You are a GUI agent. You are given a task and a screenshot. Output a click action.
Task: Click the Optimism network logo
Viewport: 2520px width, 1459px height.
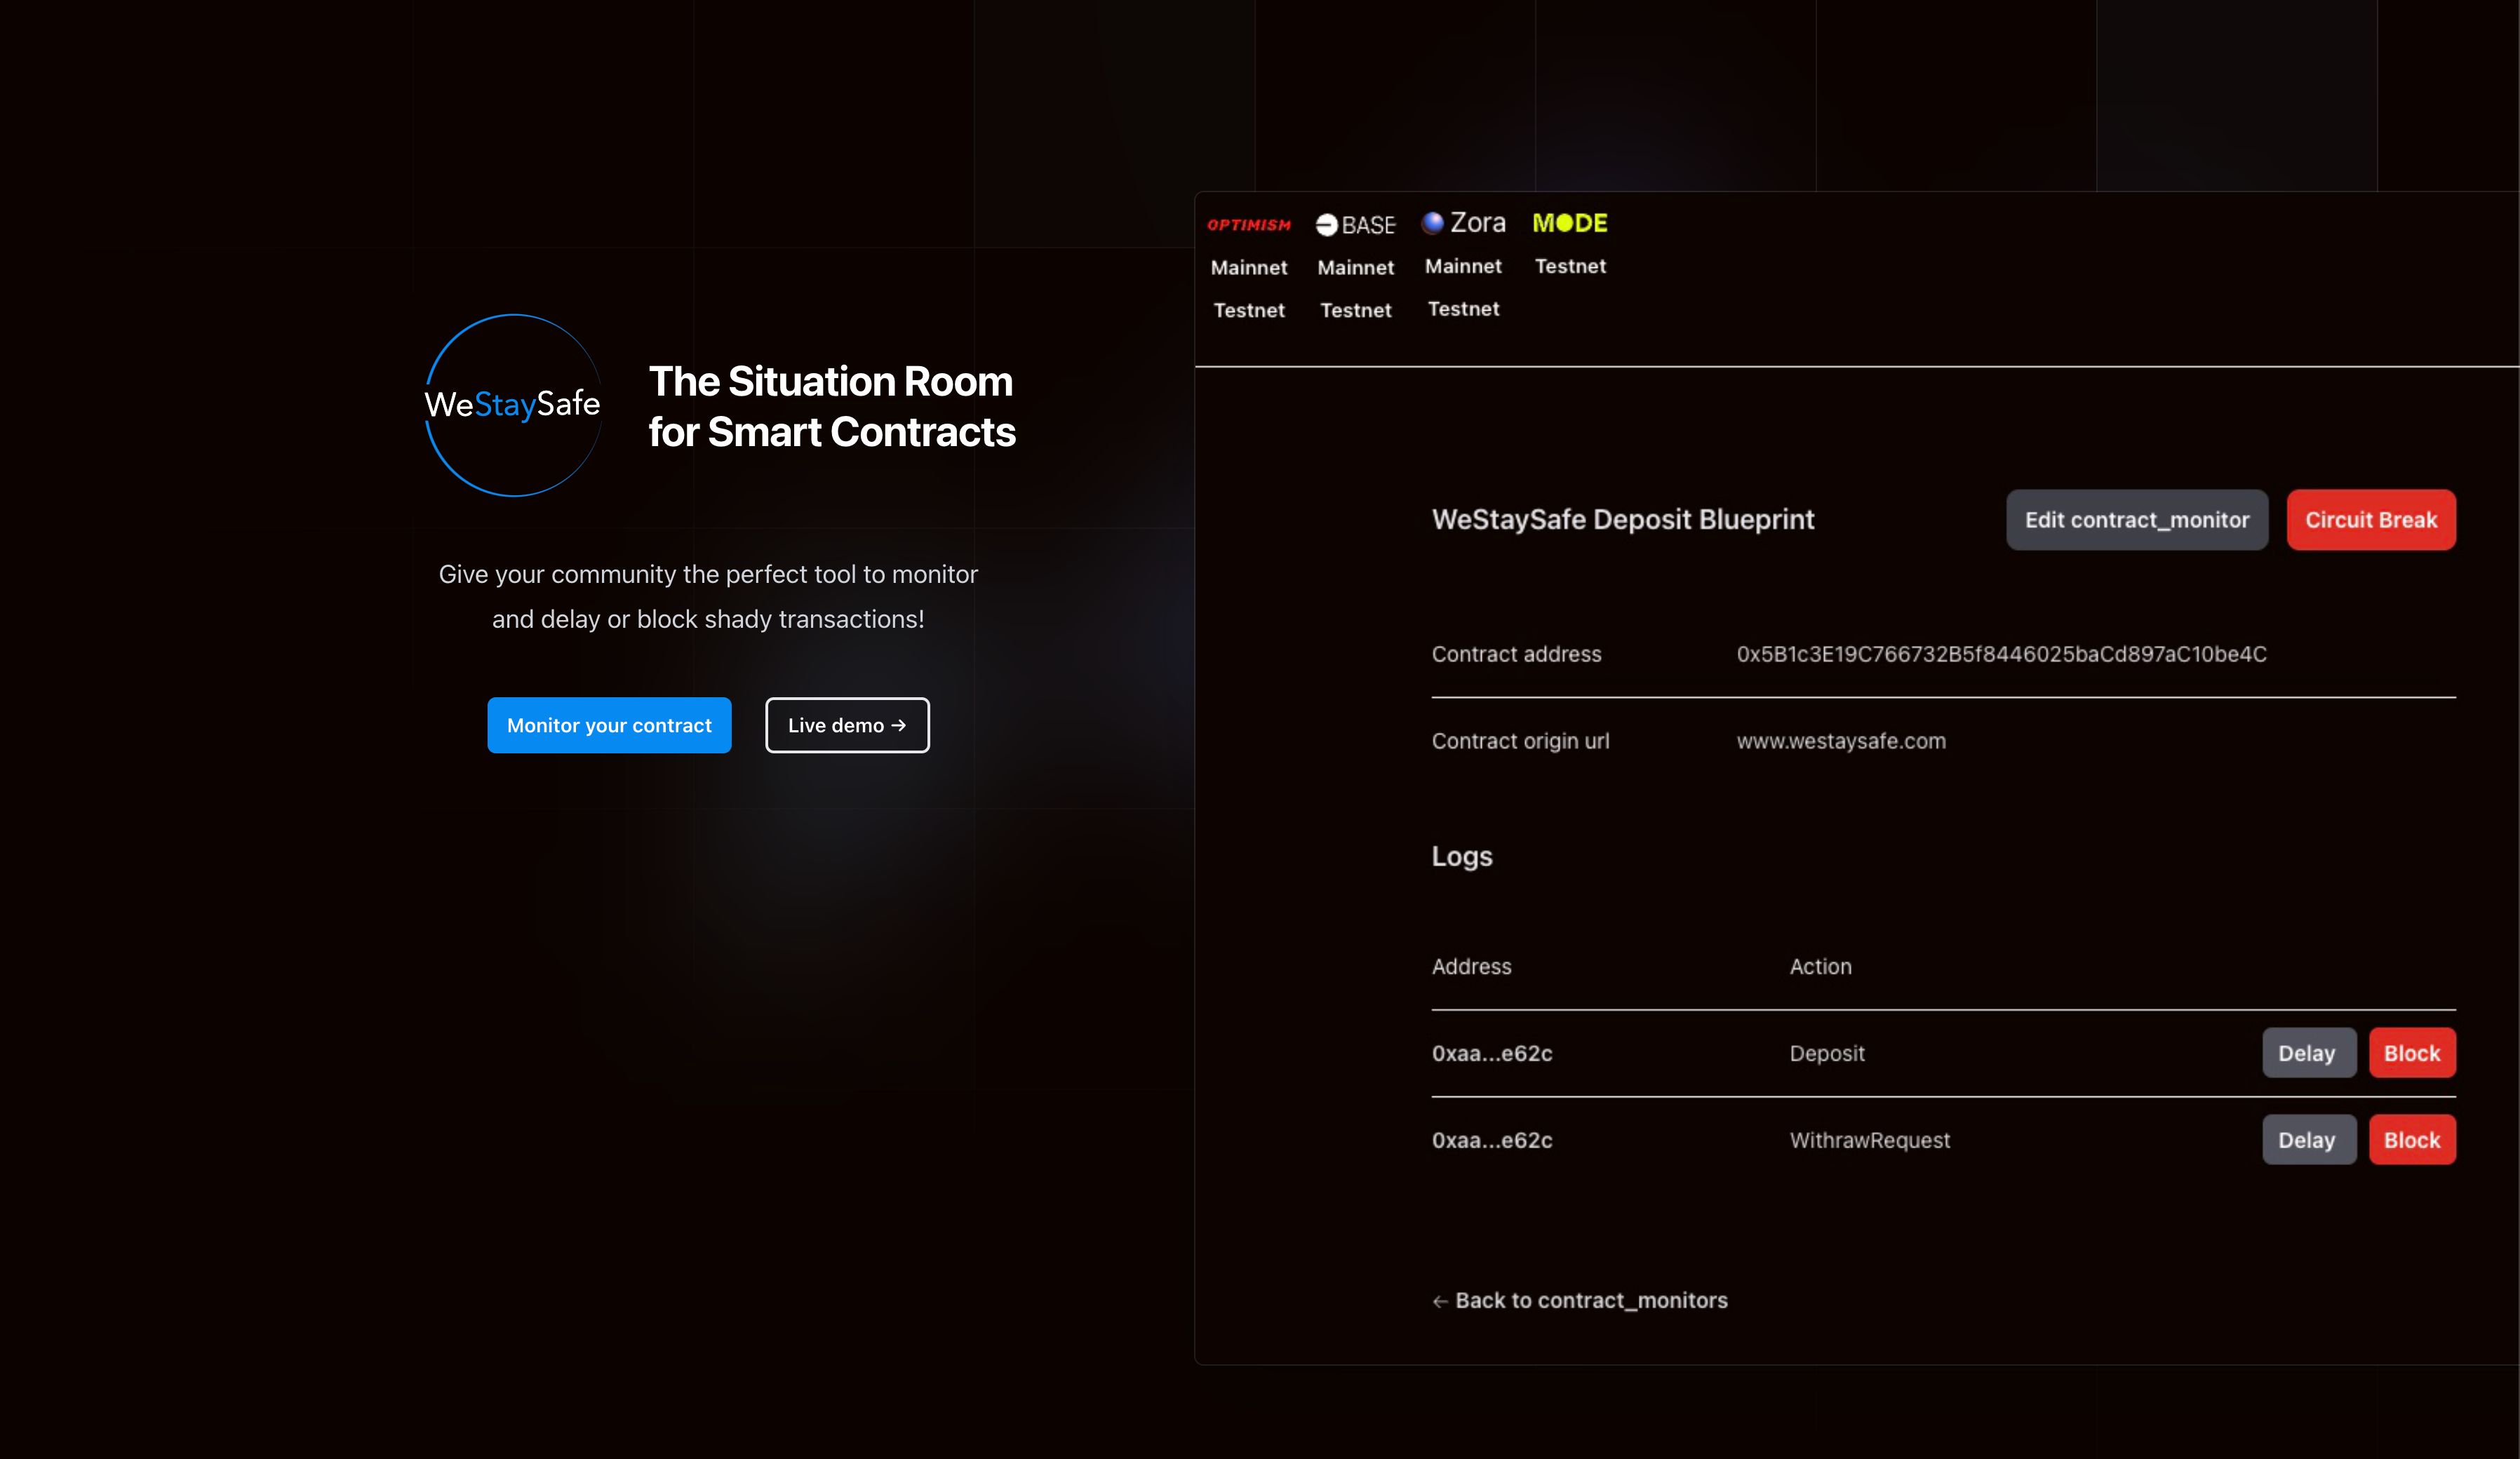point(1248,225)
